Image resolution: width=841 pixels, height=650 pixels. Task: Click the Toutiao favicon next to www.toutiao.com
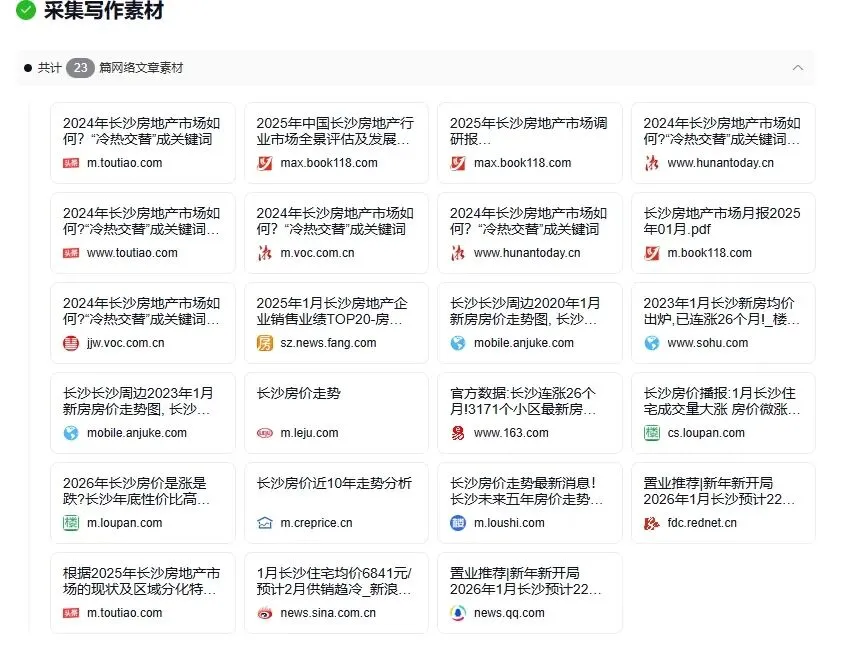point(71,253)
